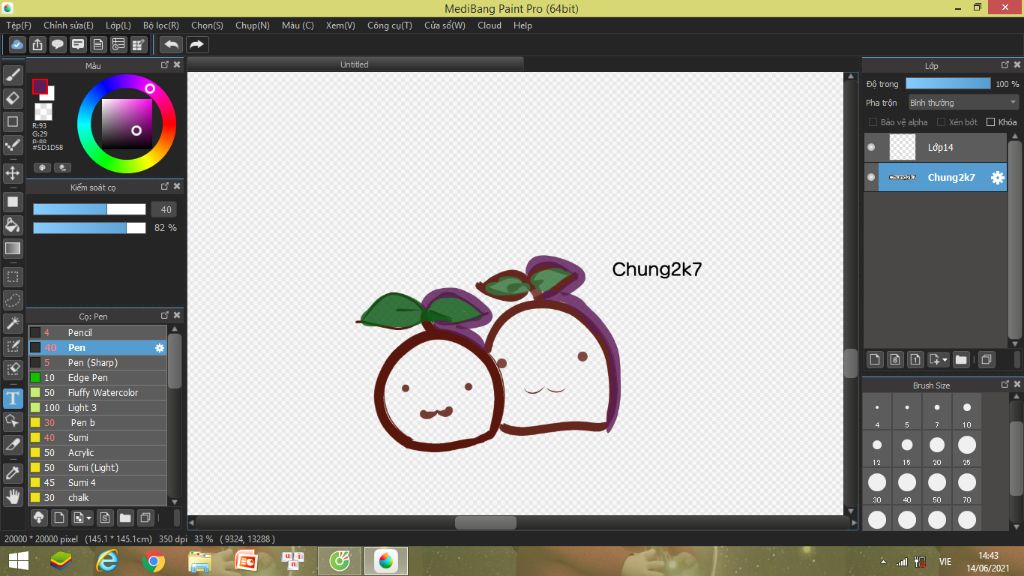Open the Lớp(L) menu
Viewport: 1024px width, 576px height.
click(118, 25)
